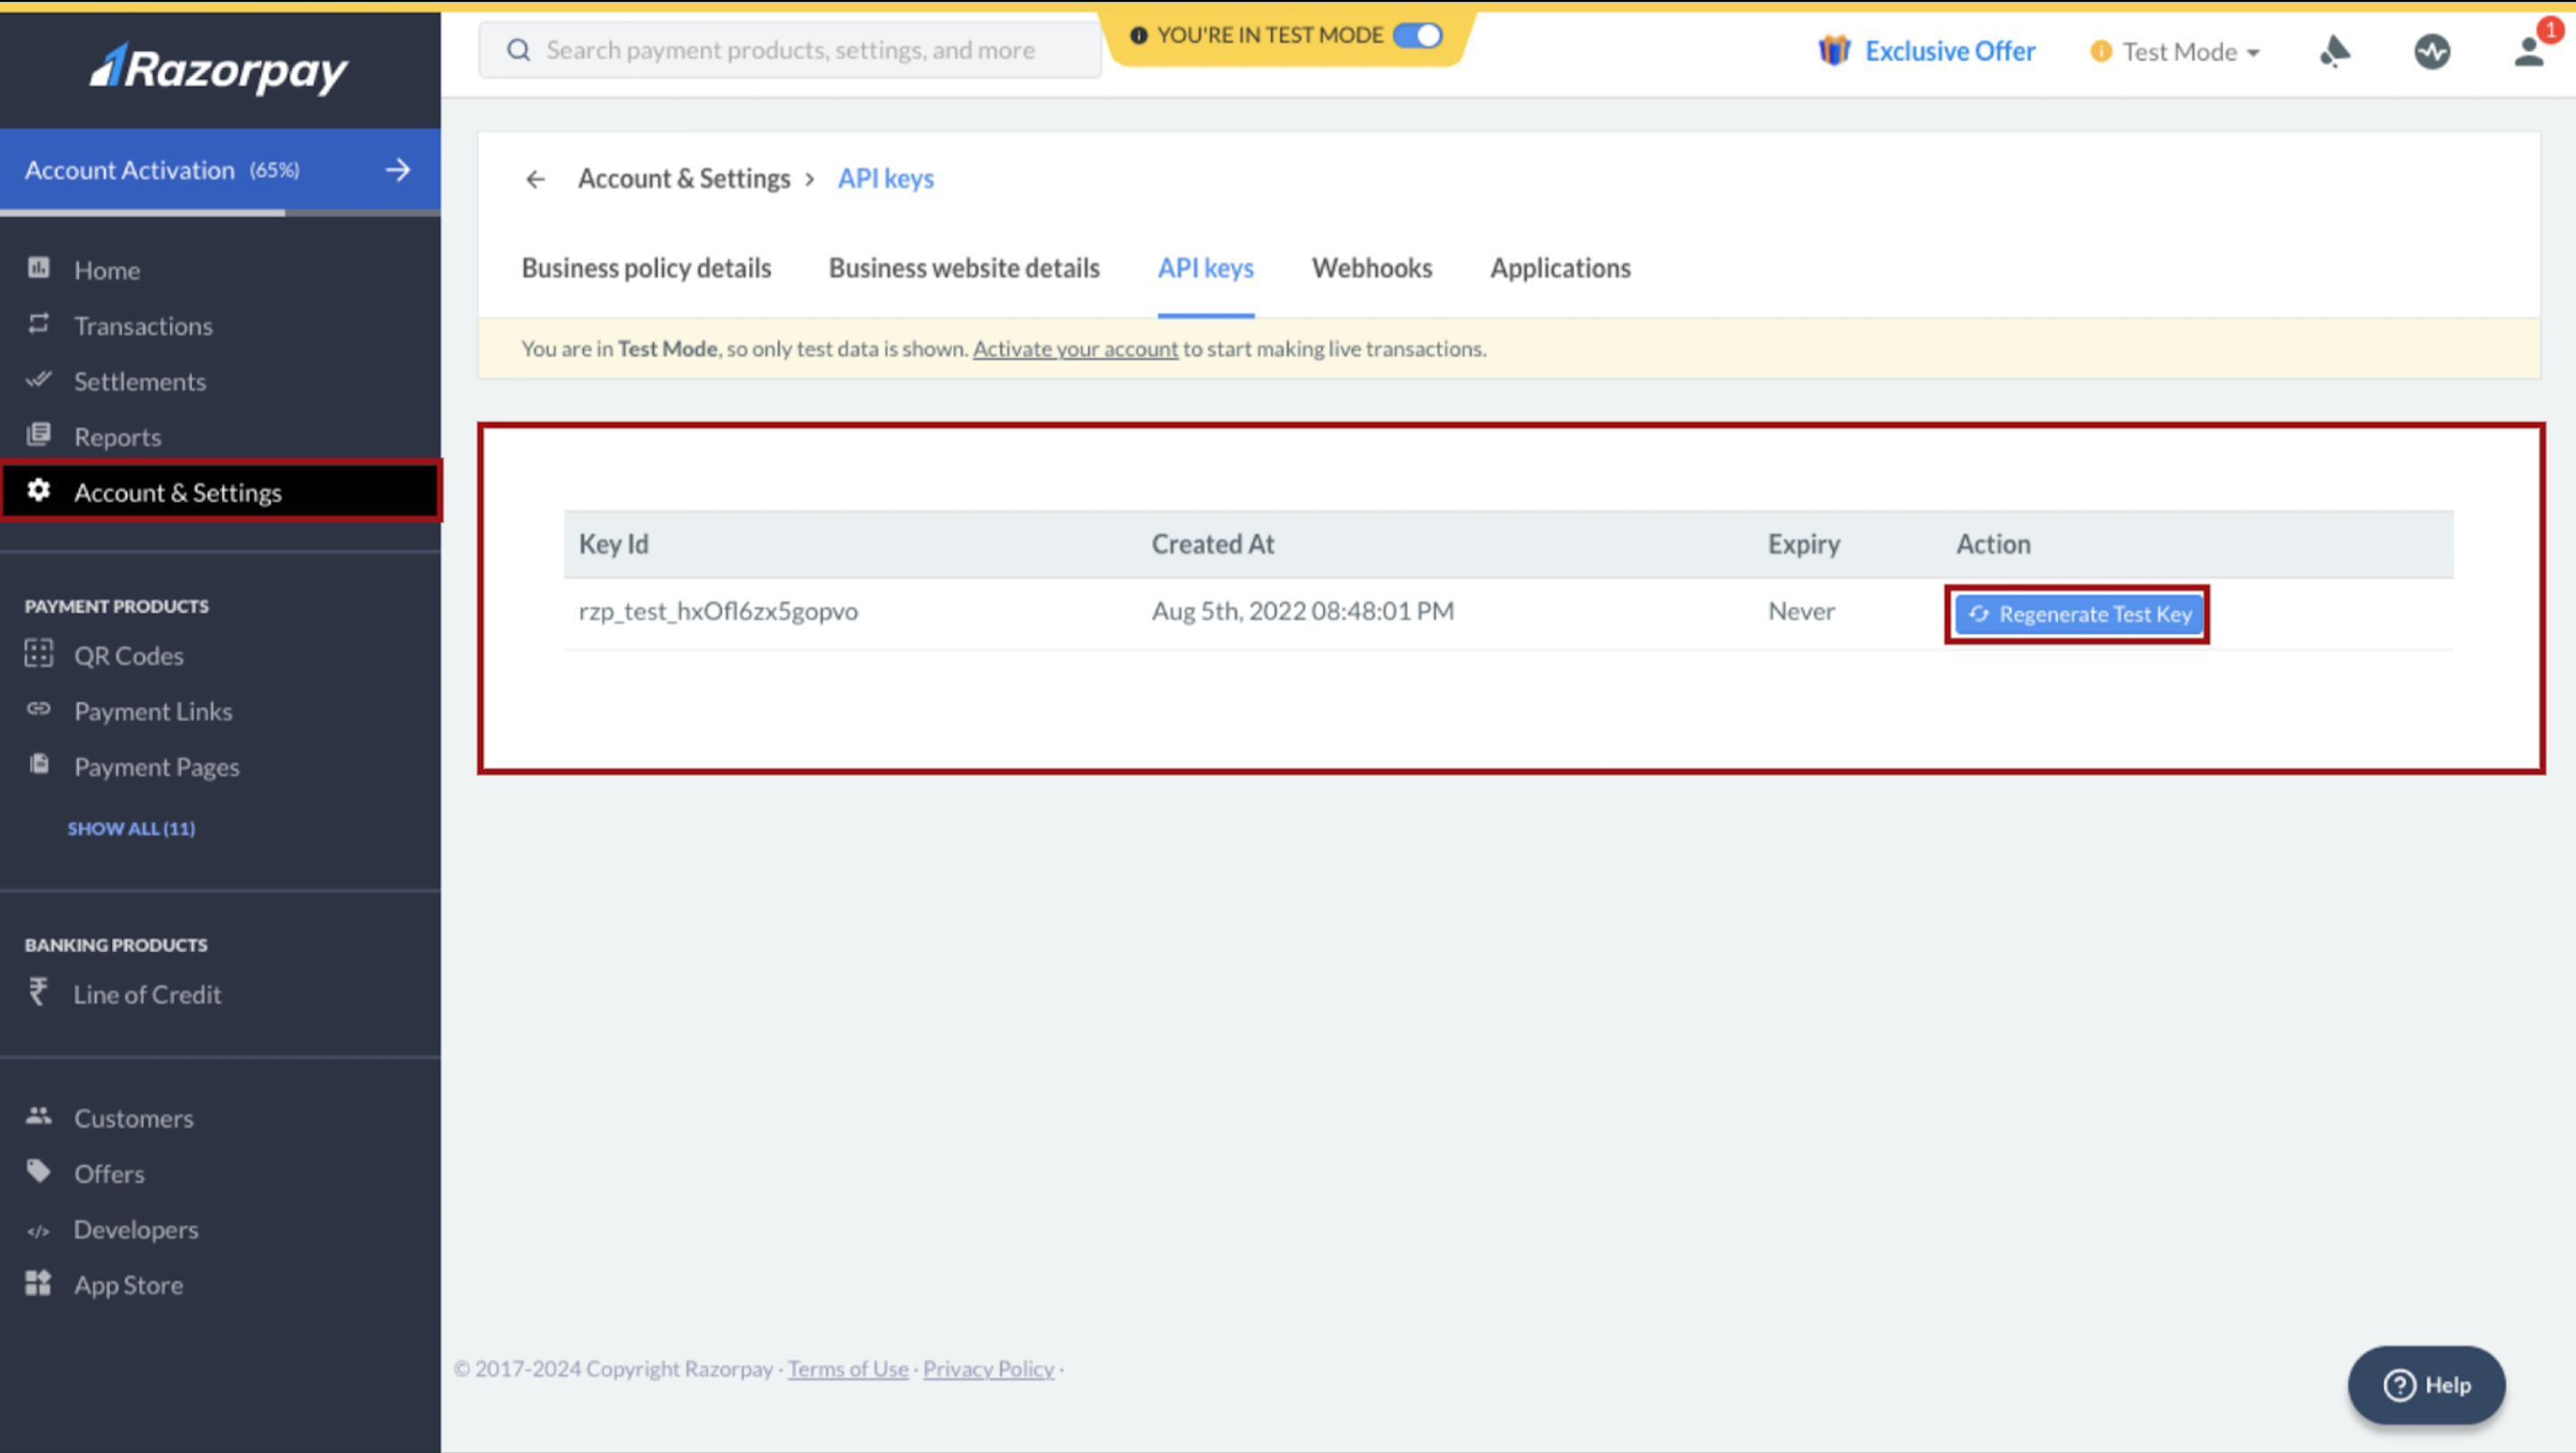The height and width of the screenshot is (1453, 2576).
Task: Click the Regenerate Test Key button
Action: [2077, 613]
